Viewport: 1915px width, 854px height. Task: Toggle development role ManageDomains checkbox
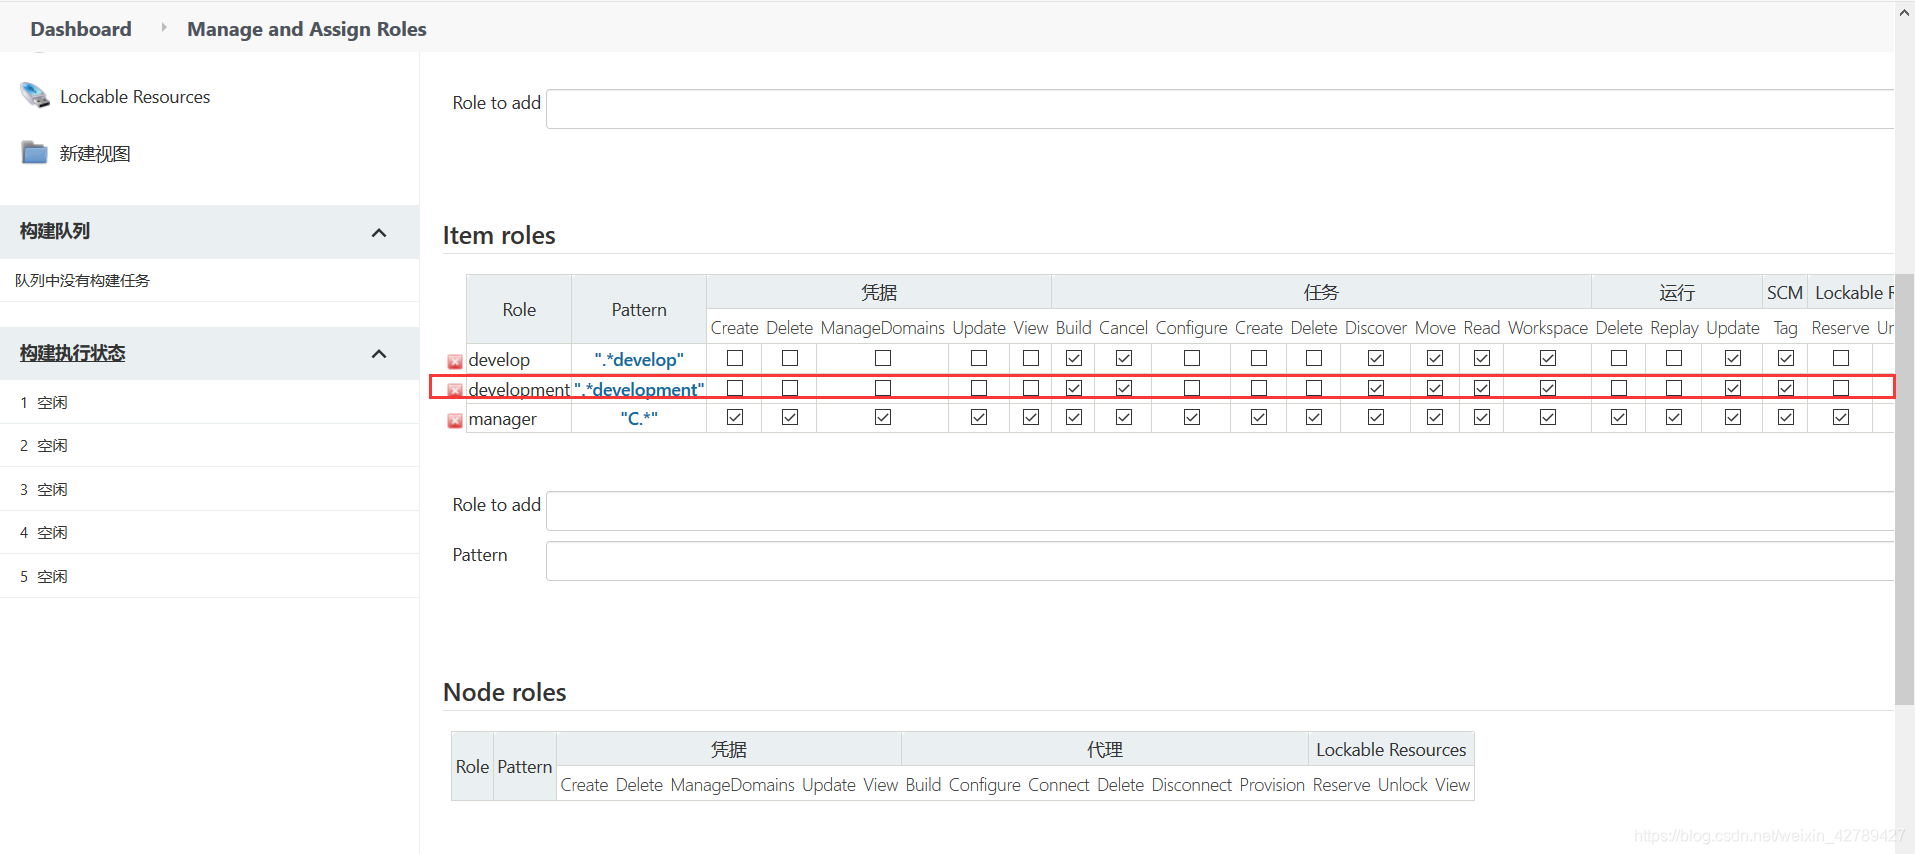pos(883,388)
